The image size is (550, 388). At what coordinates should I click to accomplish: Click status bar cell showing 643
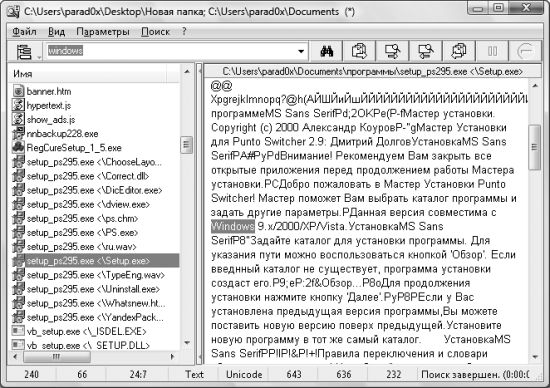(294, 375)
